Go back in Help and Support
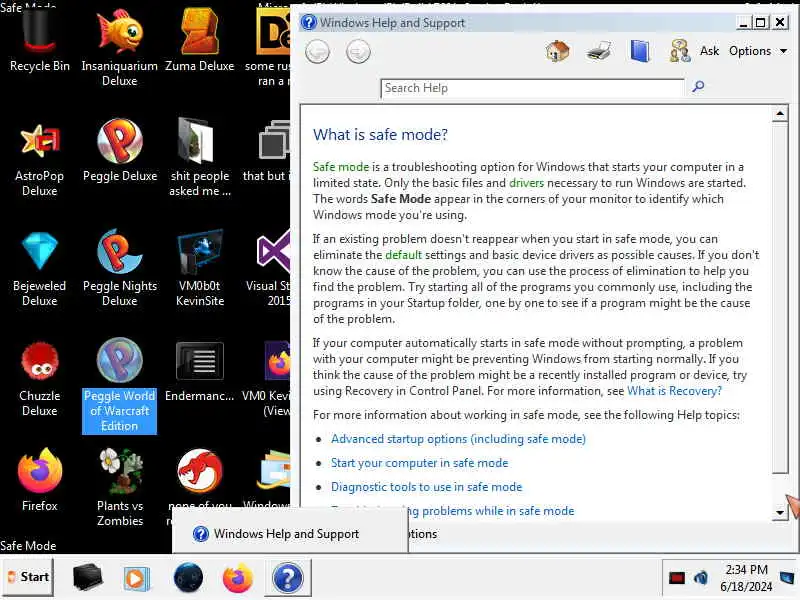 [317, 52]
